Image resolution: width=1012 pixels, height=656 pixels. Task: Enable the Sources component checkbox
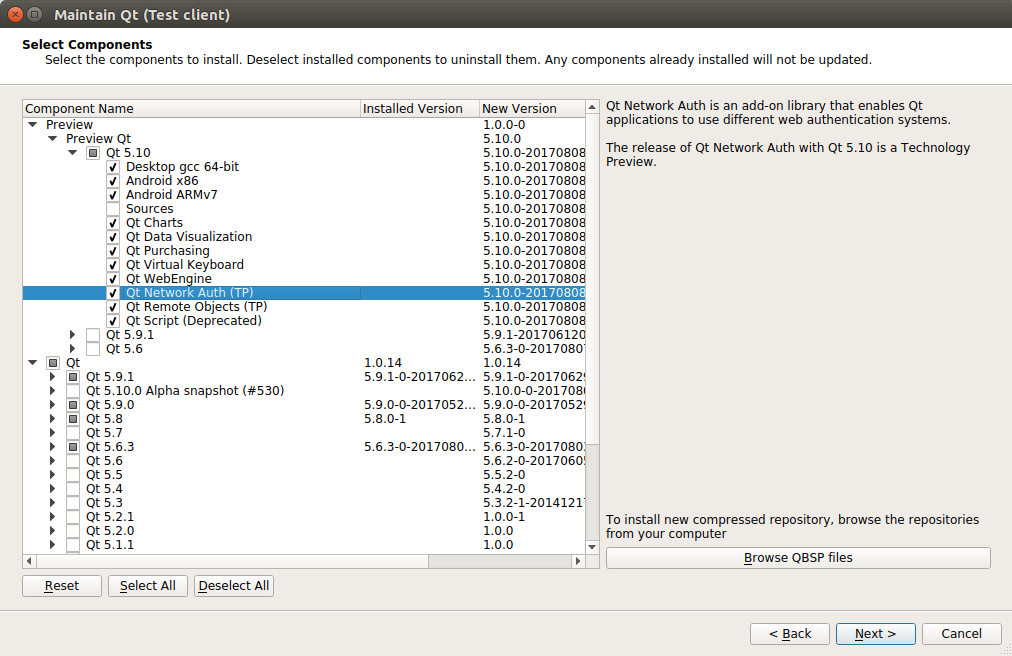pos(113,209)
